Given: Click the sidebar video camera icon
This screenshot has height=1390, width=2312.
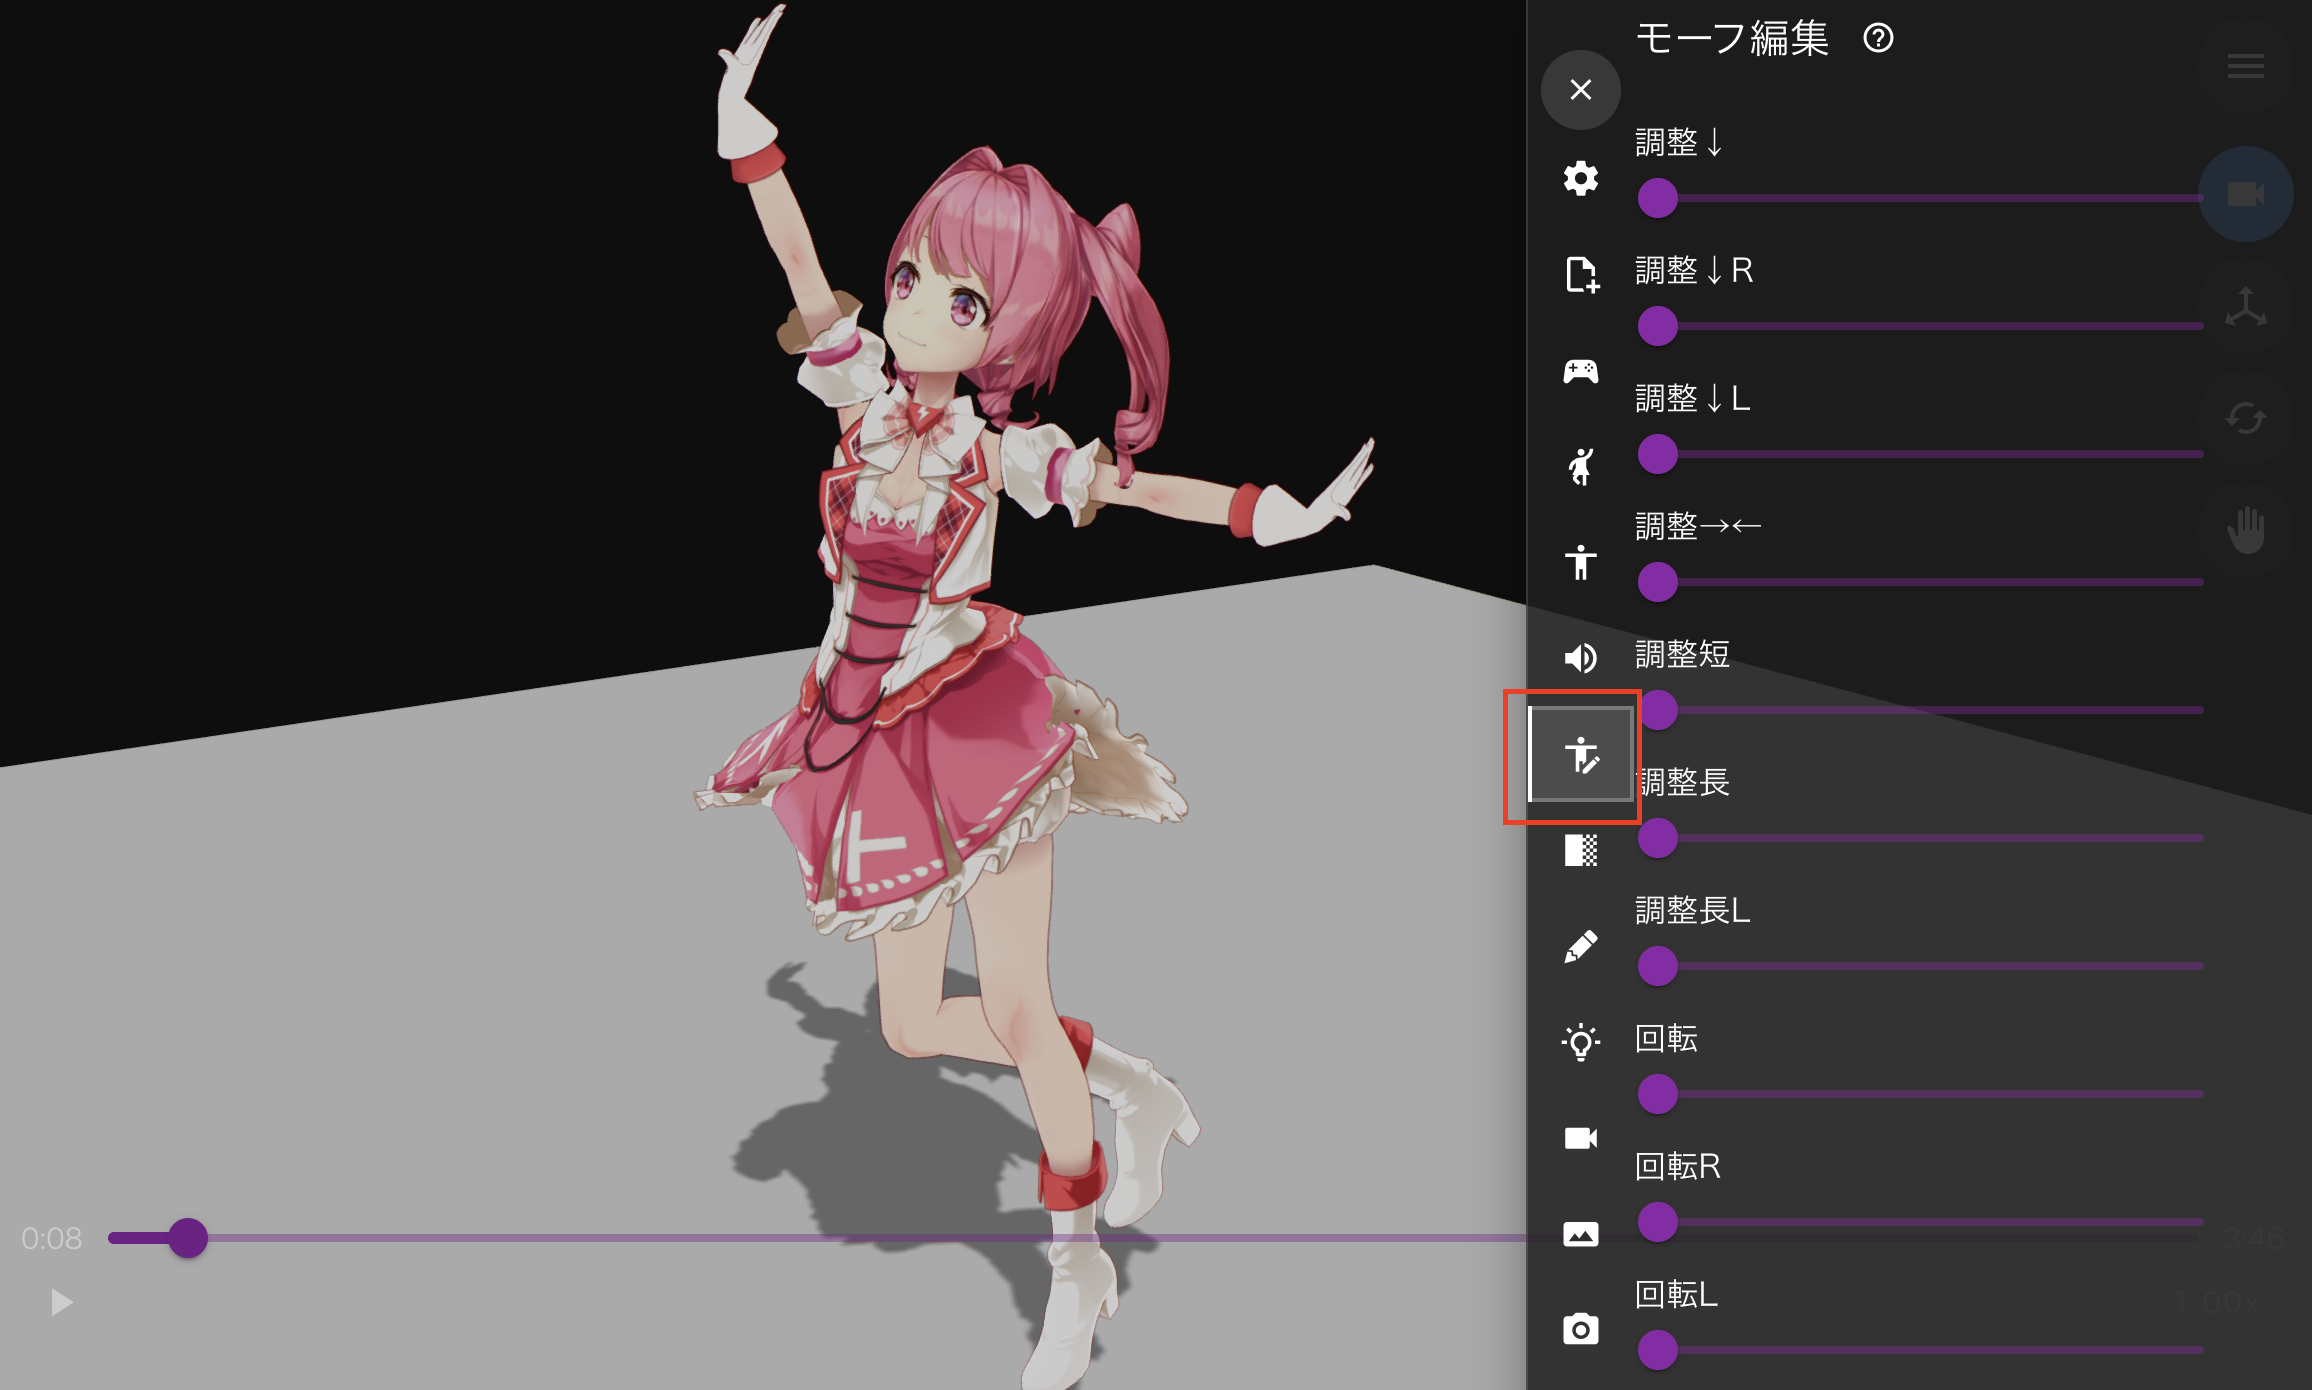Looking at the screenshot, I should 1580,1138.
